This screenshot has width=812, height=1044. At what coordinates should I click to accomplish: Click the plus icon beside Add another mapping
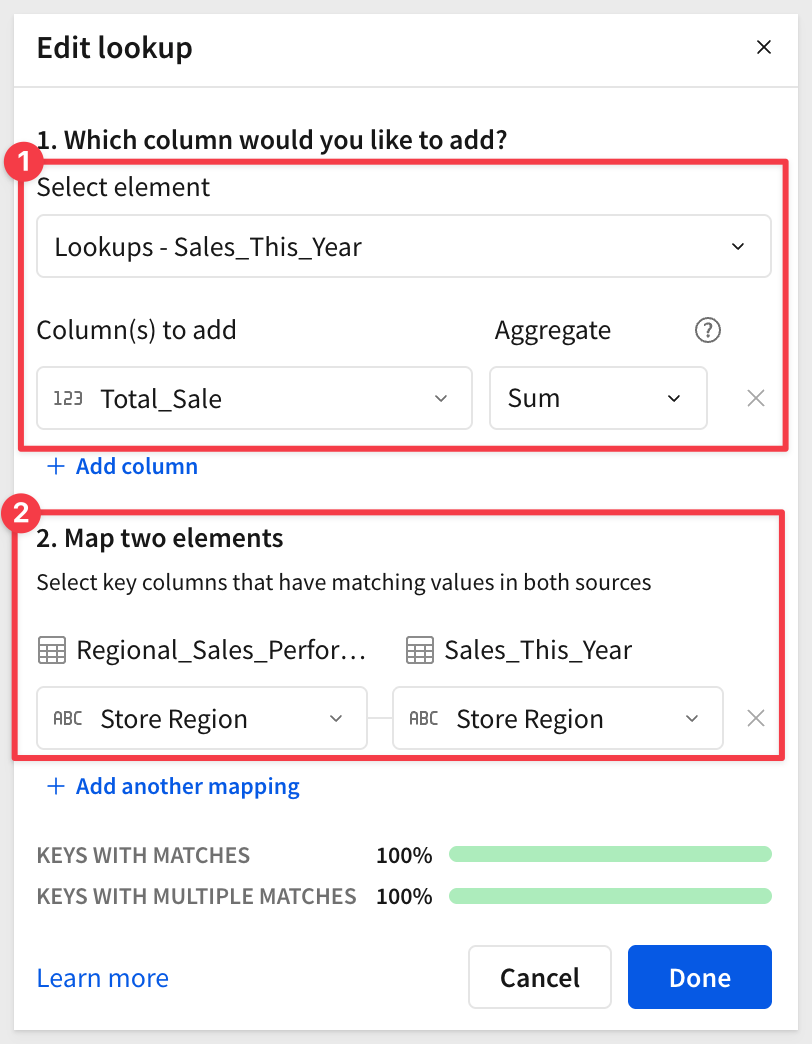[56, 786]
